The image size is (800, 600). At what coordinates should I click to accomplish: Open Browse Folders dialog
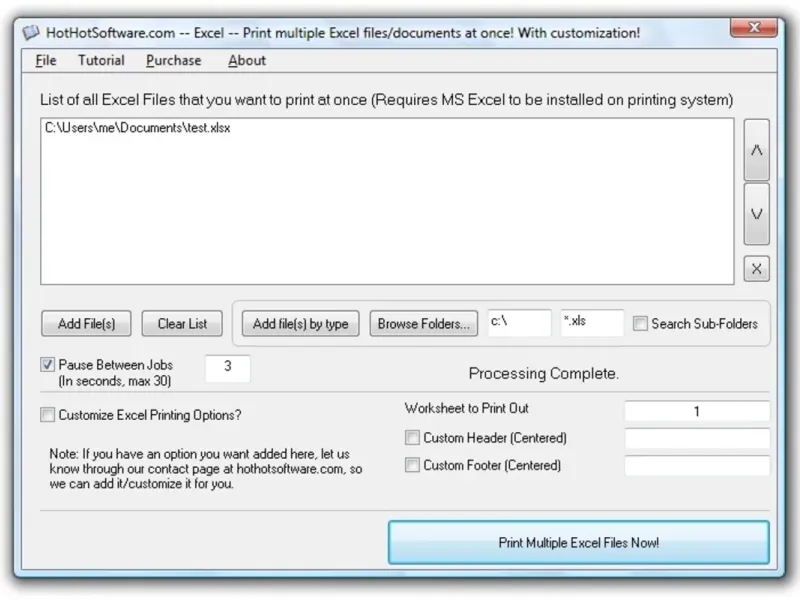point(423,323)
